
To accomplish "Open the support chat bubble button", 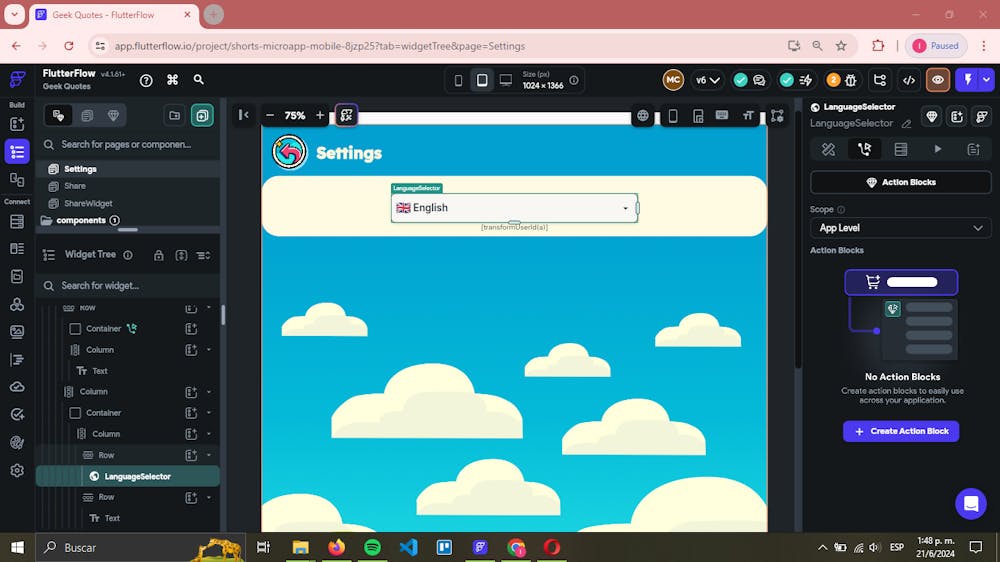I will (x=971, y=504).
